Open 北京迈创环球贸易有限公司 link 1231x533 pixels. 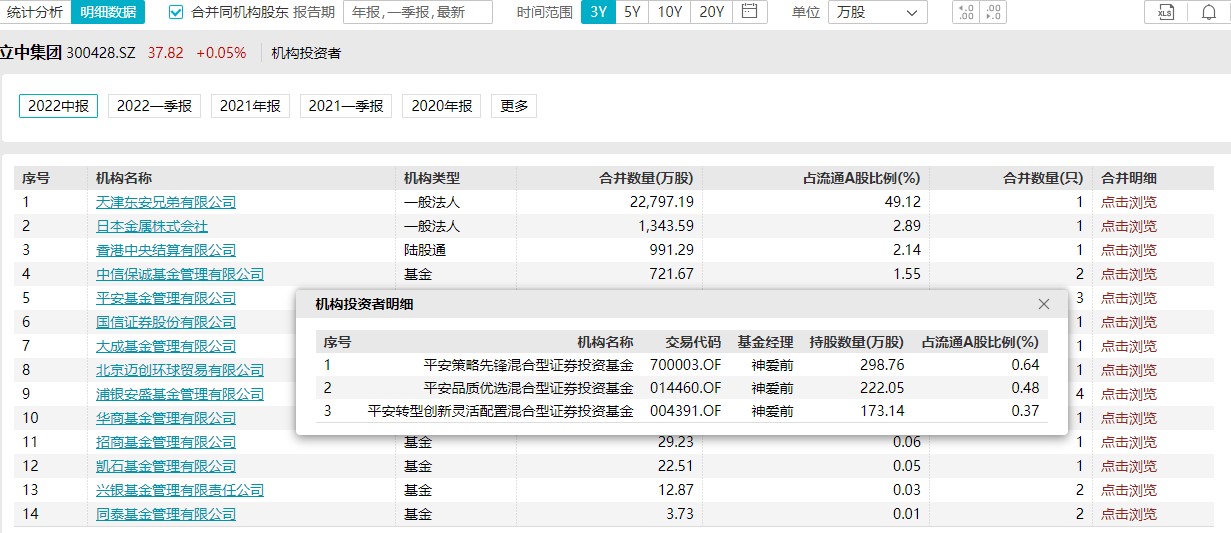pos(180,370)
